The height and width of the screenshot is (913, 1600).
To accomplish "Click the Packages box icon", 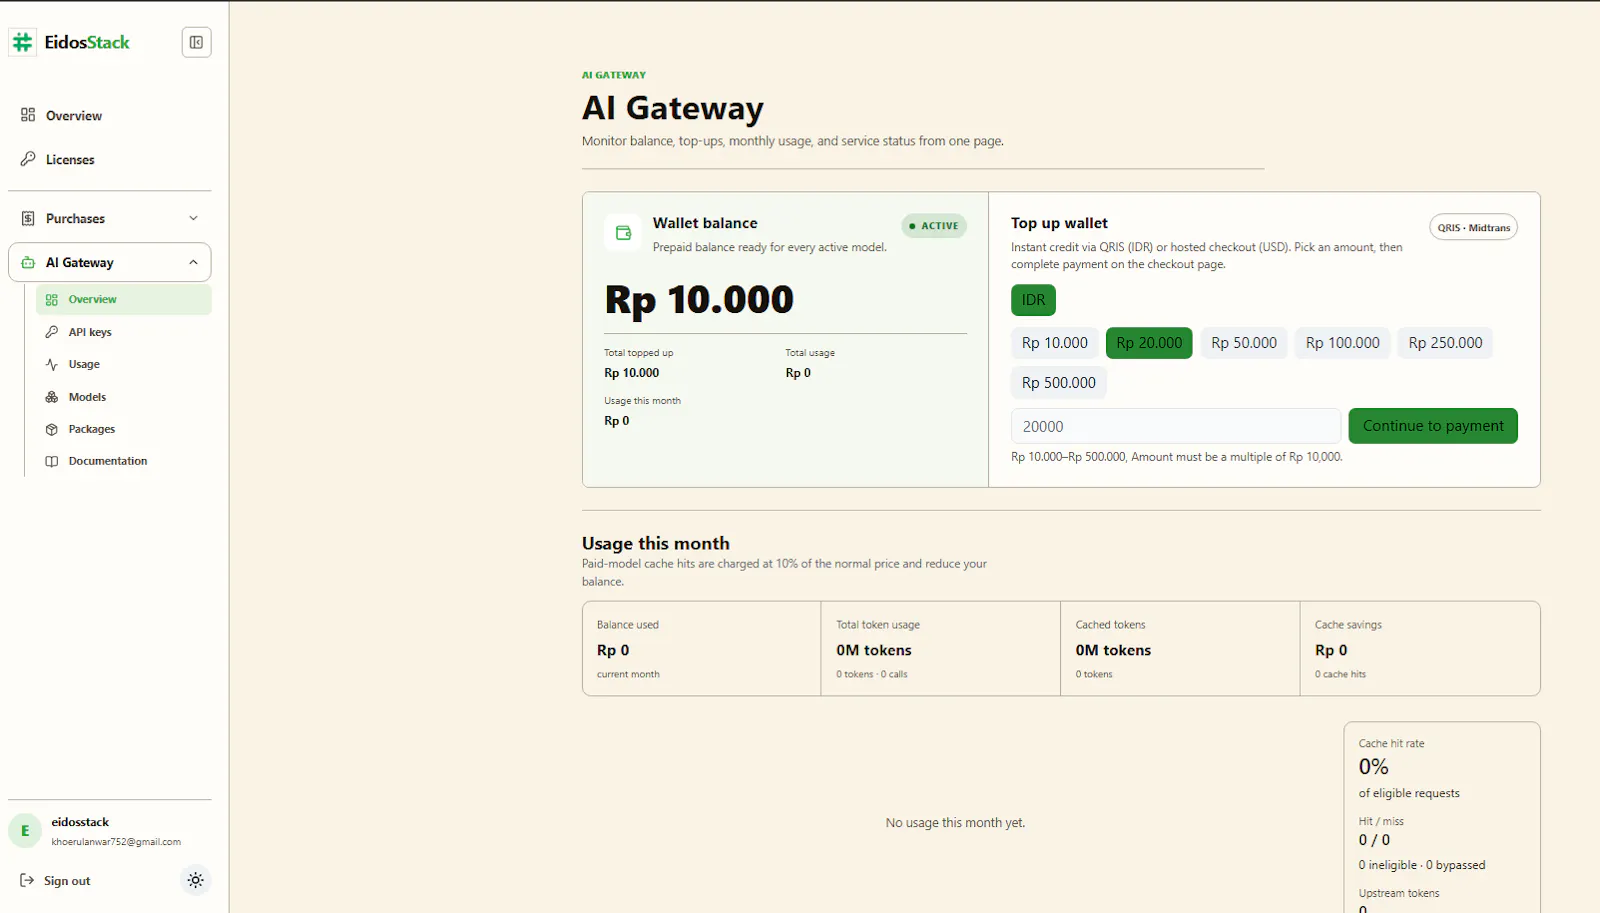I will 52,429.
